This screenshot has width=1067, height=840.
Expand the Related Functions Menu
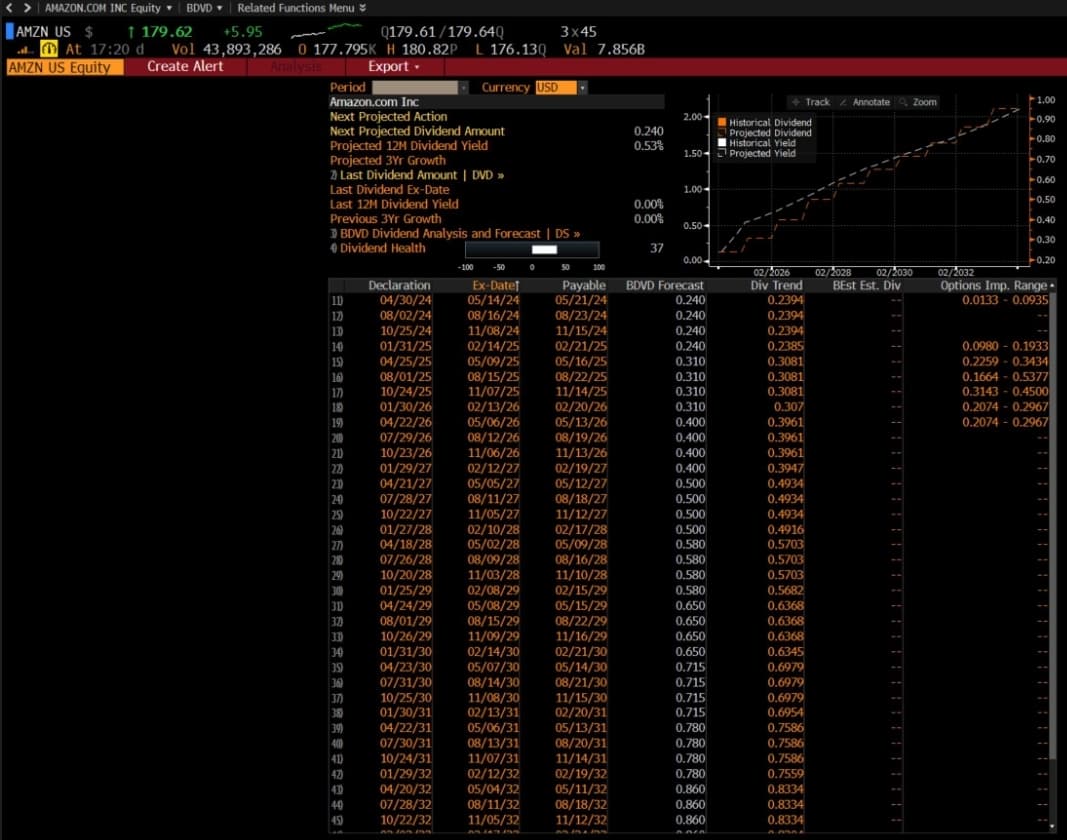click(301, 7)
